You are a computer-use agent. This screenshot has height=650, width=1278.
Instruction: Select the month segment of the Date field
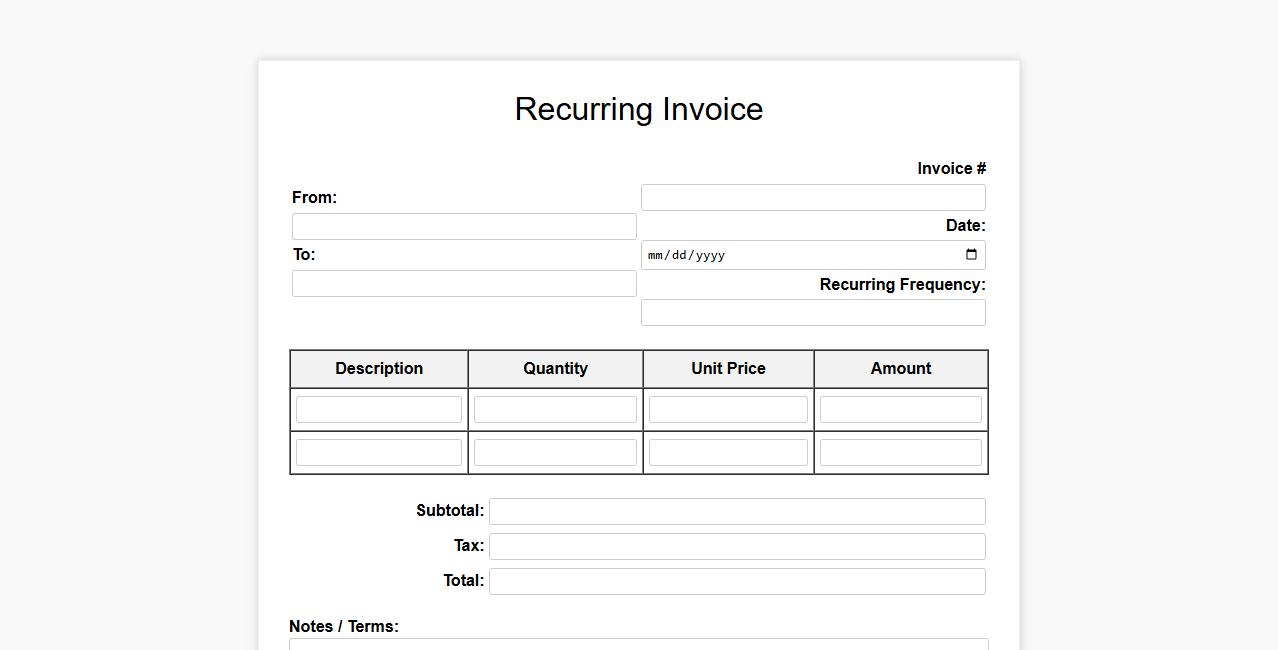point(655,255)
